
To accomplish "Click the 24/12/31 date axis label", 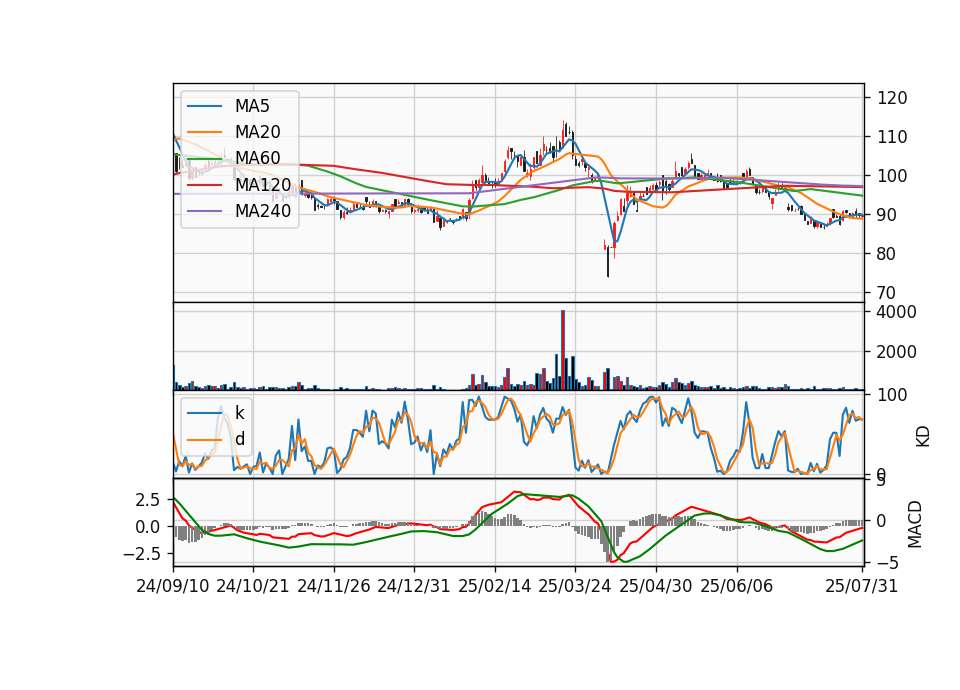I will (x=414, y=586).
